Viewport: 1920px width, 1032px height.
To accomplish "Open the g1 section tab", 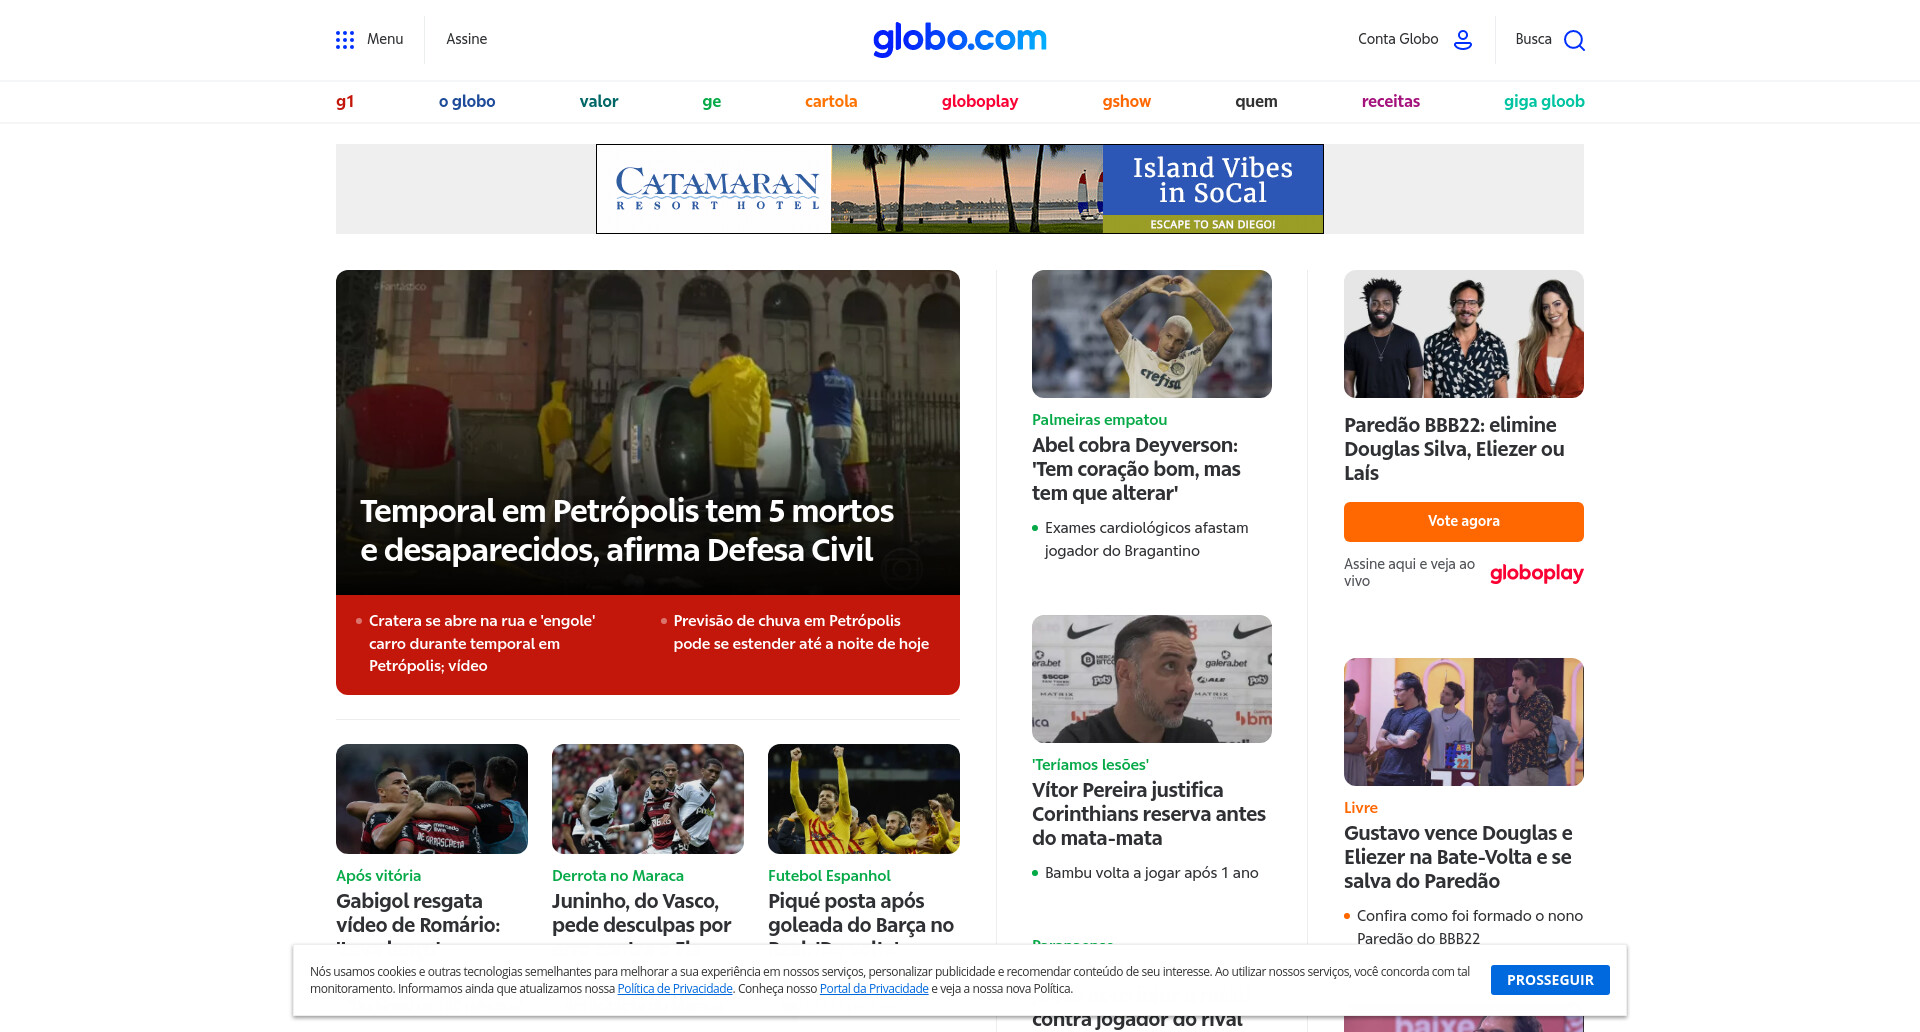I will pos(345,101).
